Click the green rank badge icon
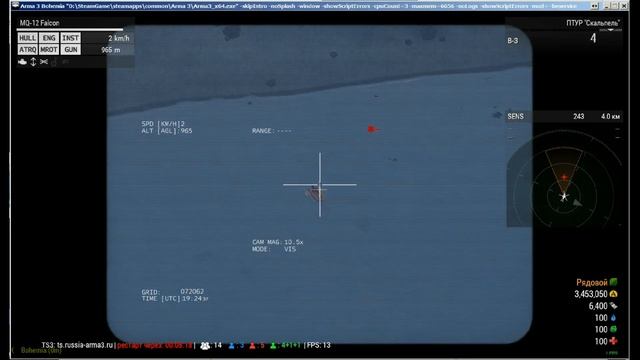The width and height of the screenshot is (640, 360). pyautogui.click(x=613, y=282)
